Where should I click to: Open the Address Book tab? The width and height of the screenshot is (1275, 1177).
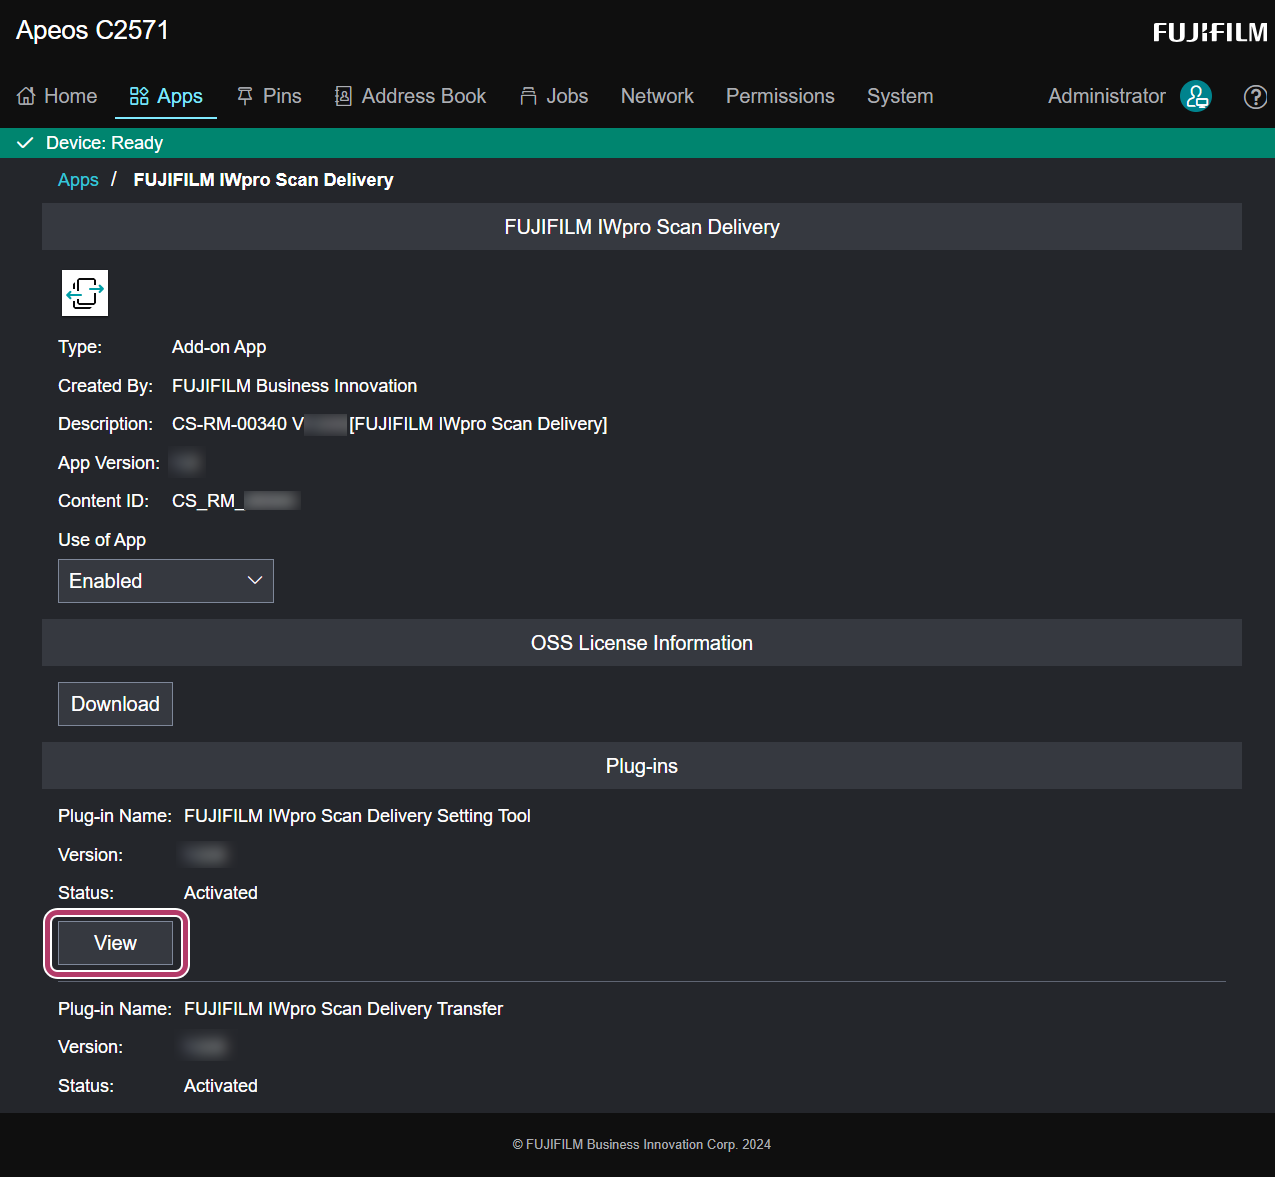click(410, 96)
